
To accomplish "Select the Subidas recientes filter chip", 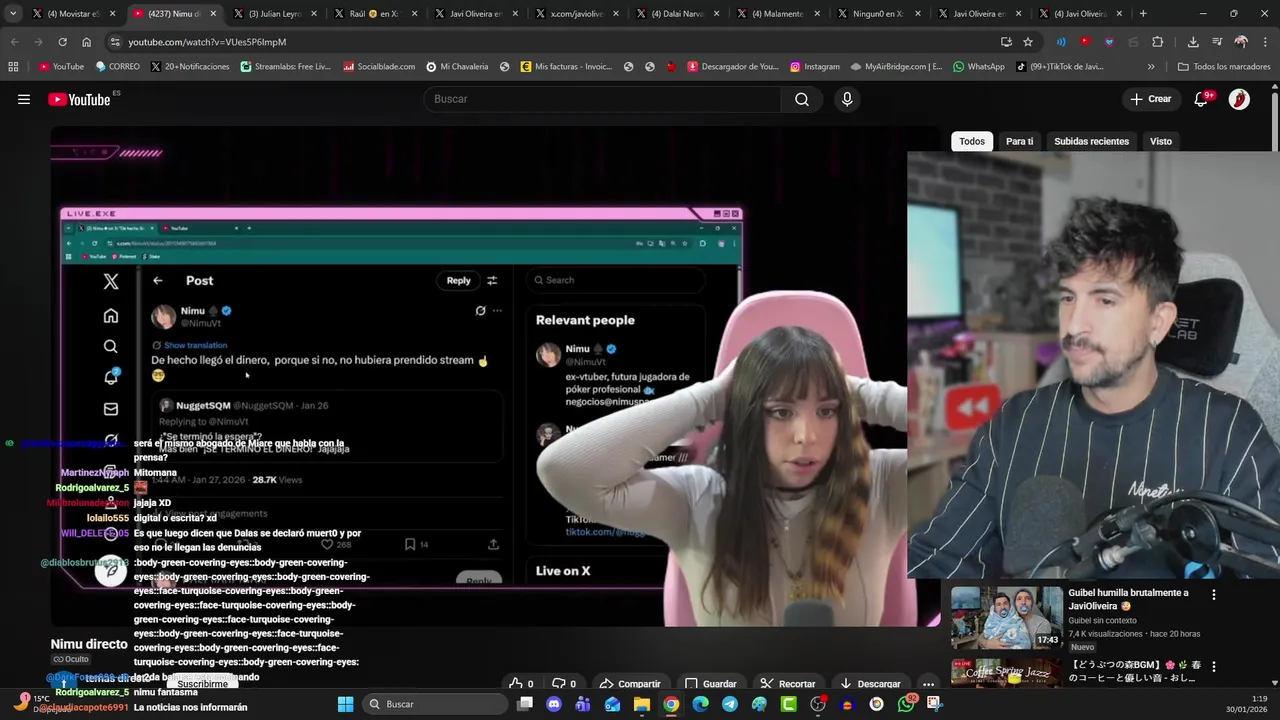I will [x=1091, y=141].
